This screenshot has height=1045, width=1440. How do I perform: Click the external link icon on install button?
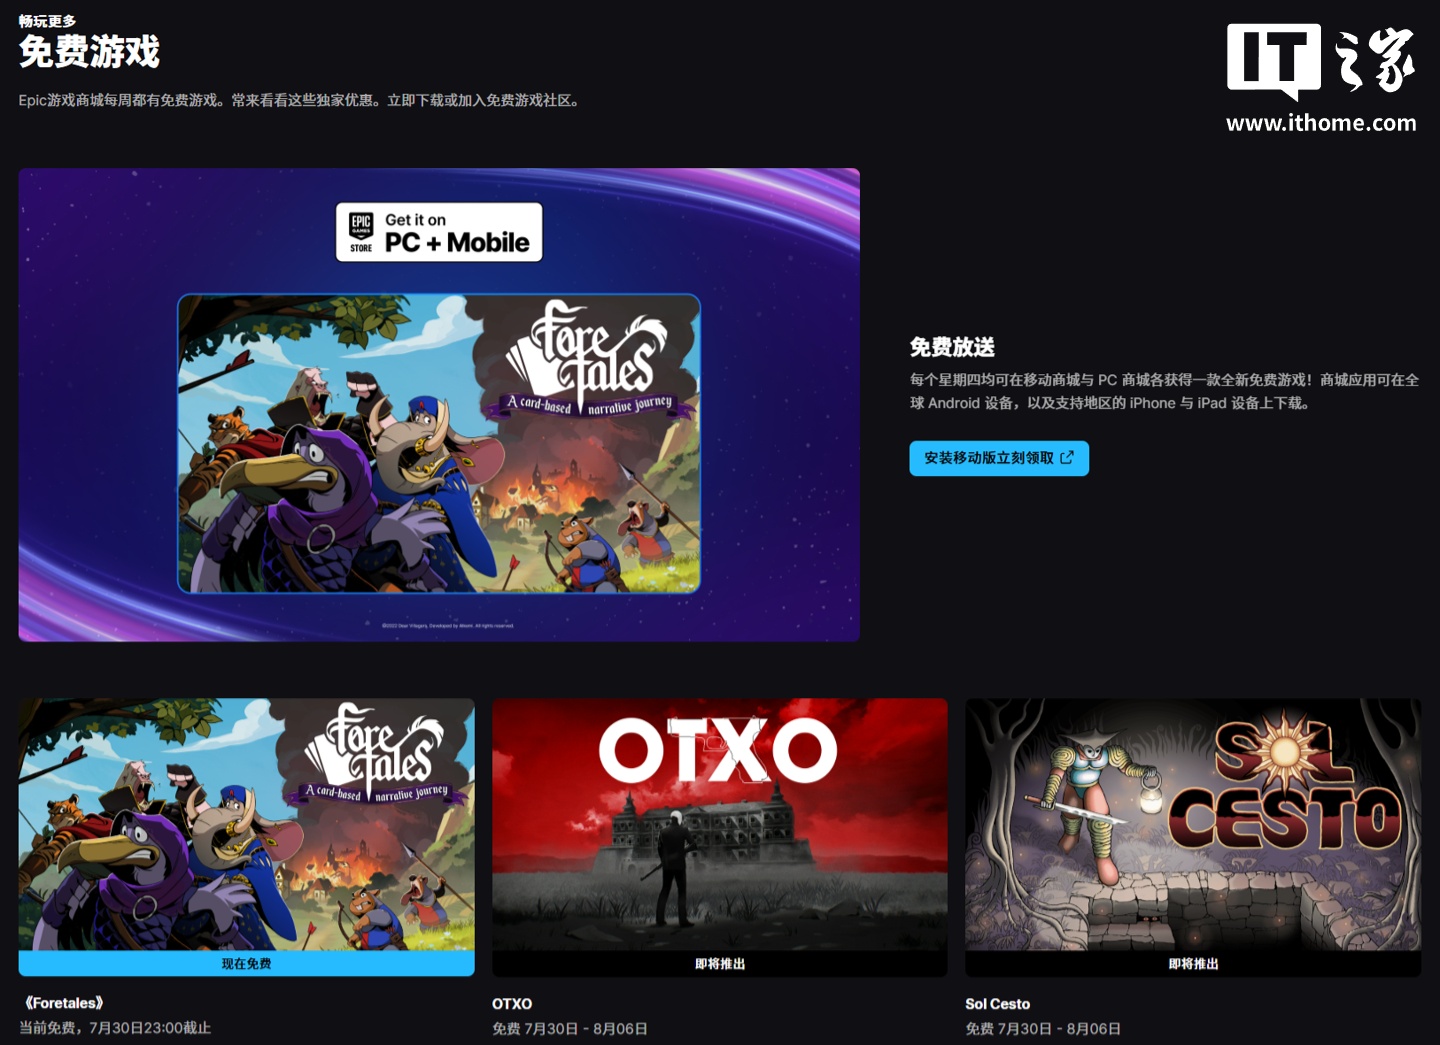click(1067, 457)
